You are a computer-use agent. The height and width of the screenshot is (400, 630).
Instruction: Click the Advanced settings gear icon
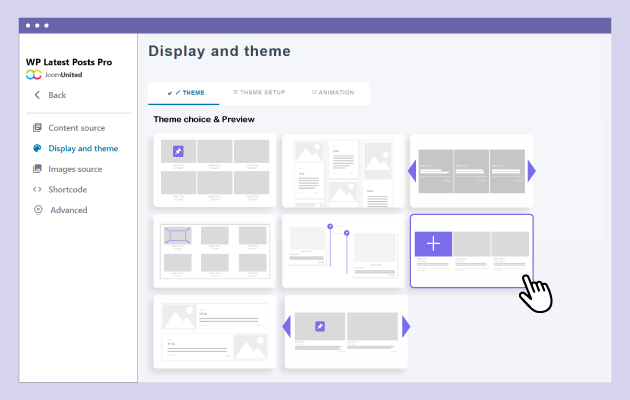pyautogui.click(x=38, y=210)
